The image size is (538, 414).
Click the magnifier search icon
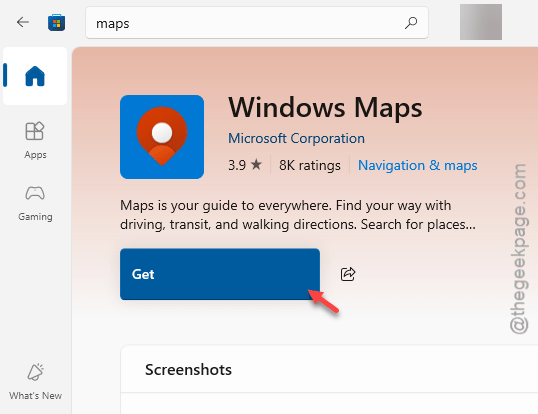coord(411,23)
